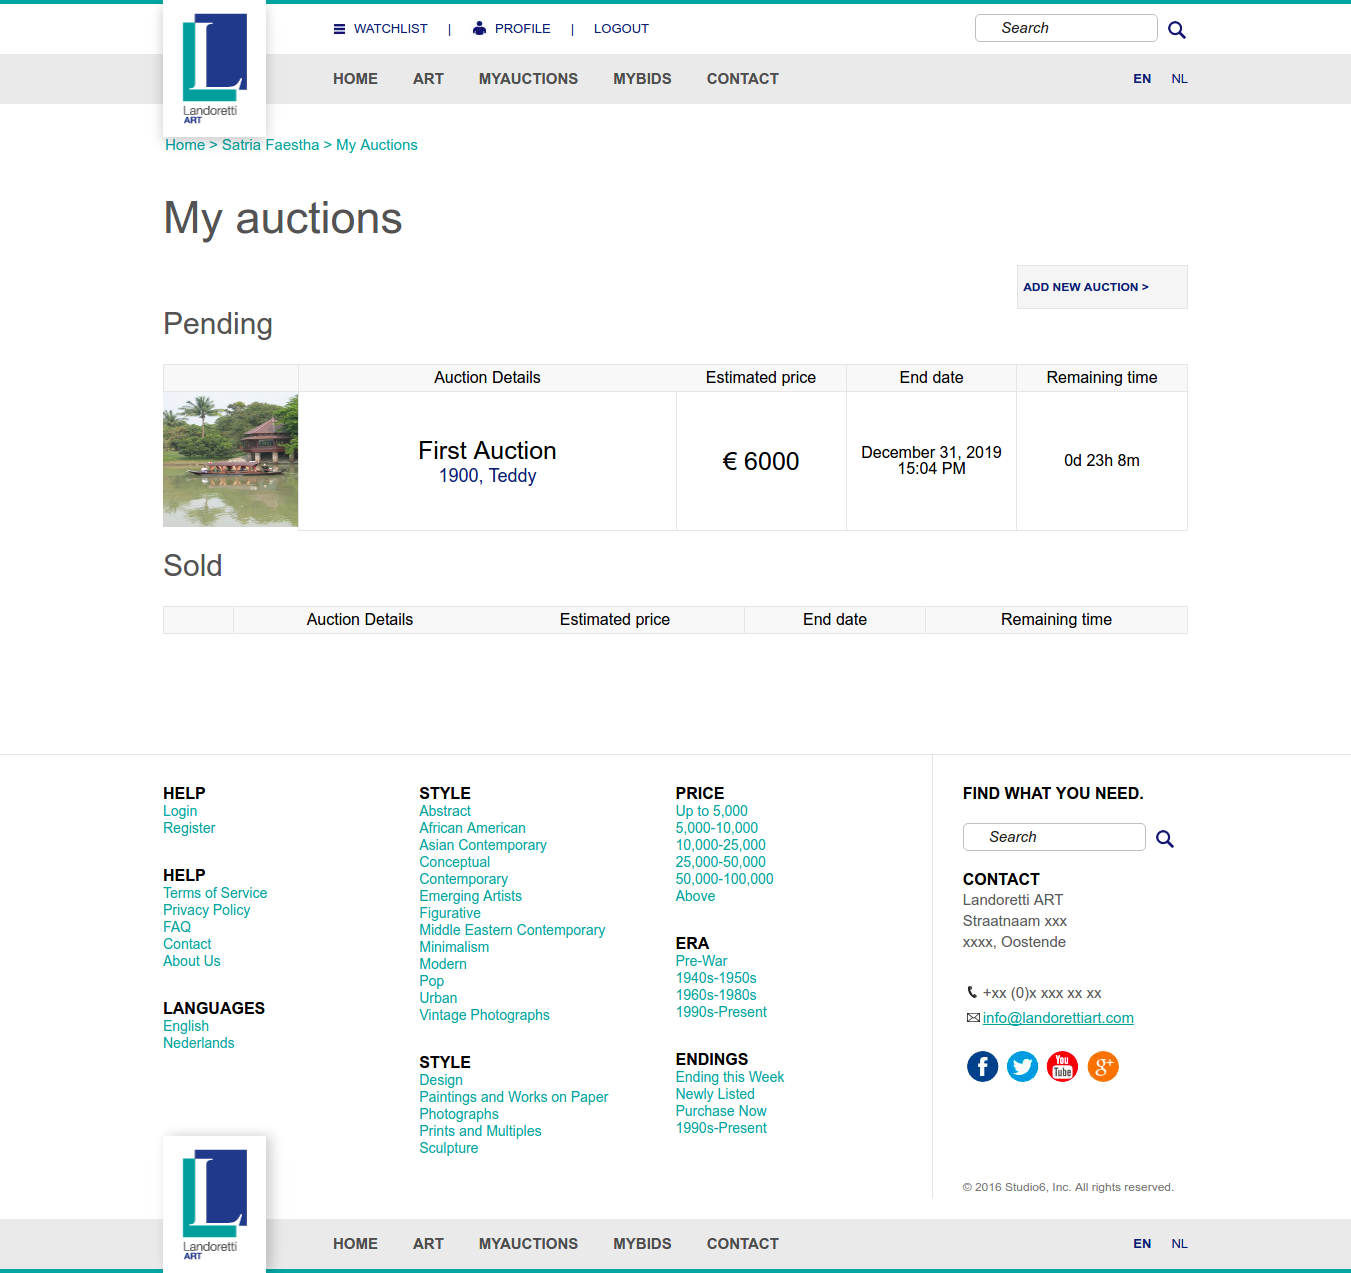Click the footer search magnifier icon
The image size is (1351, 1273).
[x=1165, y=839]
